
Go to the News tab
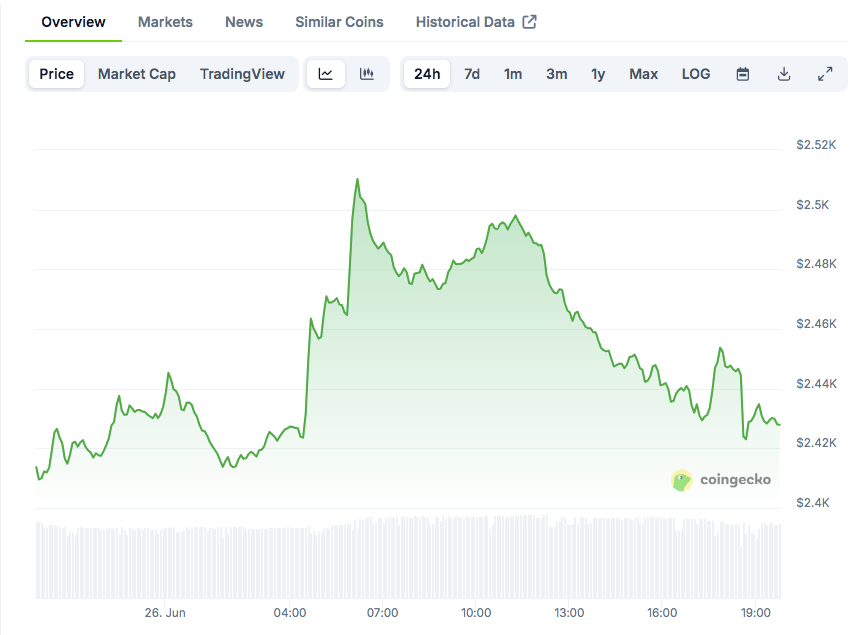(244, 22)
